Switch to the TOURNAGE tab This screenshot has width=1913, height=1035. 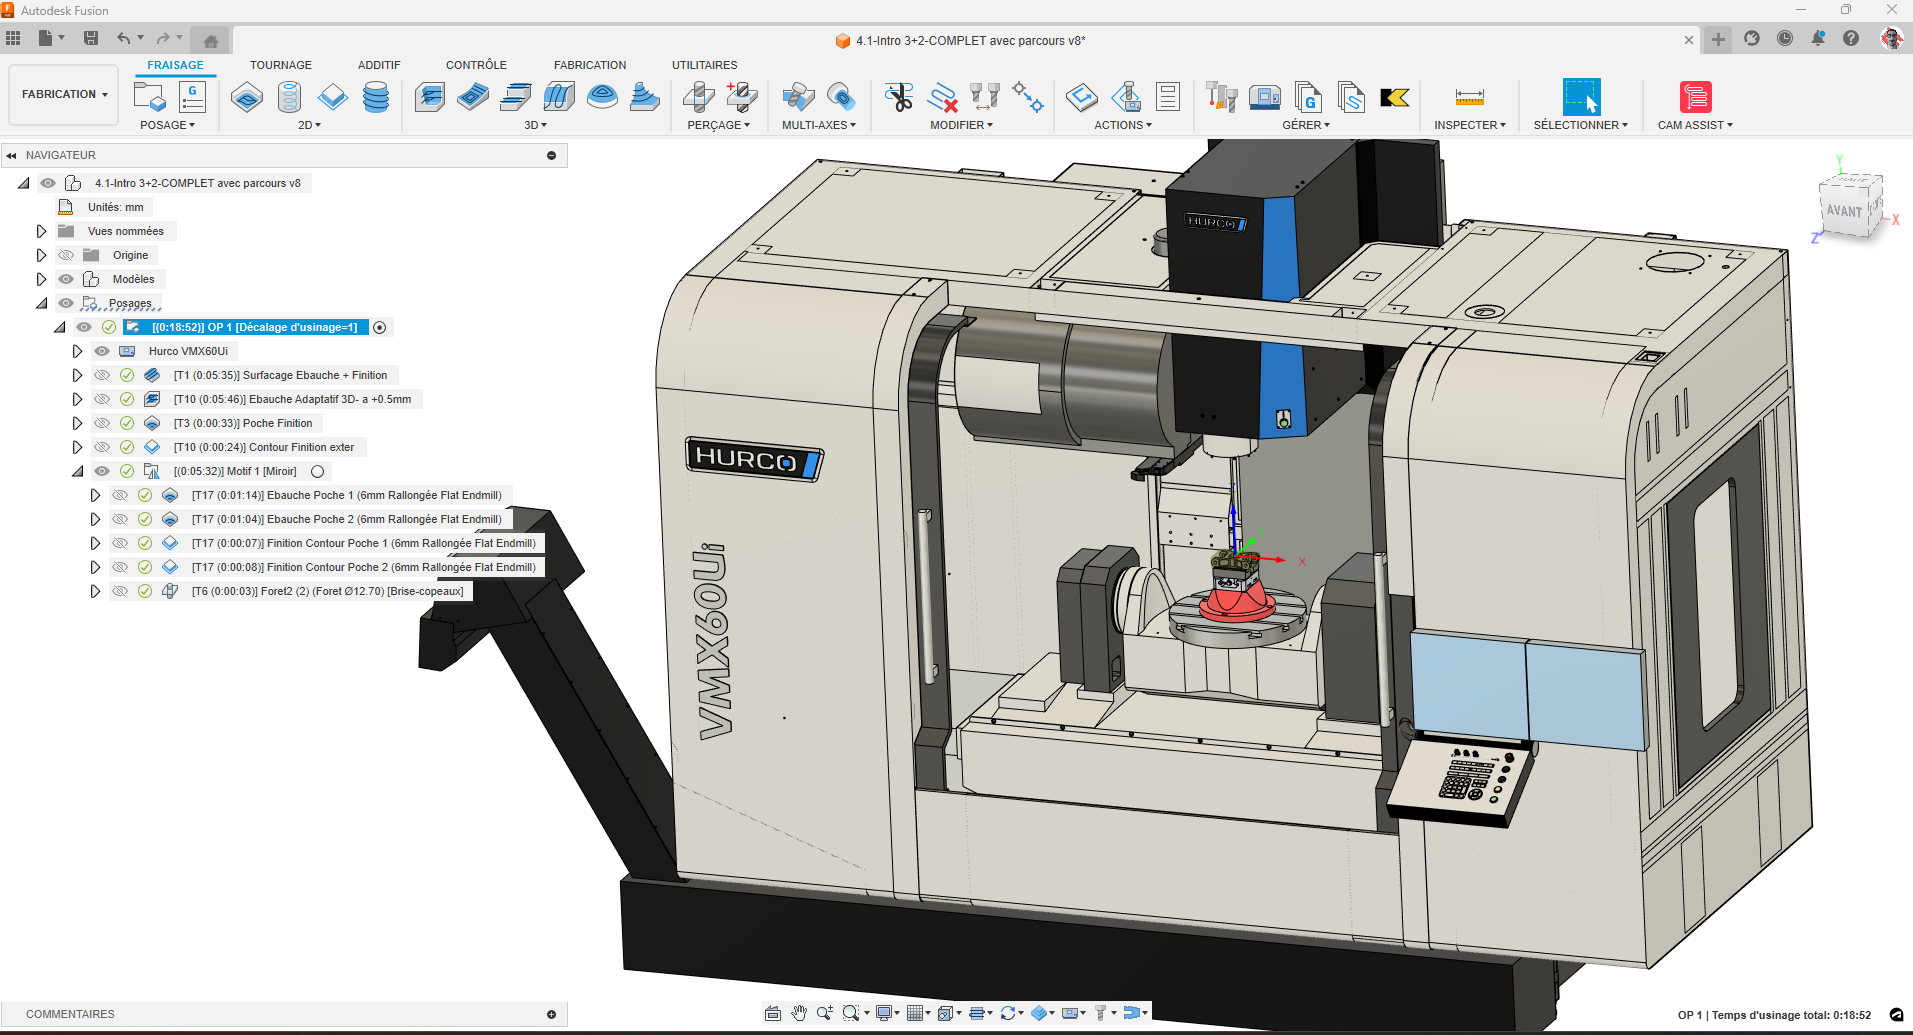click(x=280, y=65)
